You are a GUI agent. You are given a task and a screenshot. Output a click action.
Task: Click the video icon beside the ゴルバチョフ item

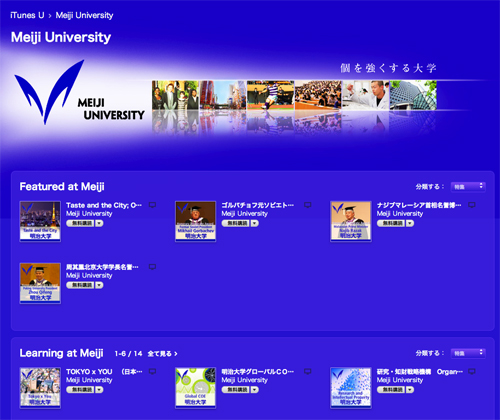308,205
